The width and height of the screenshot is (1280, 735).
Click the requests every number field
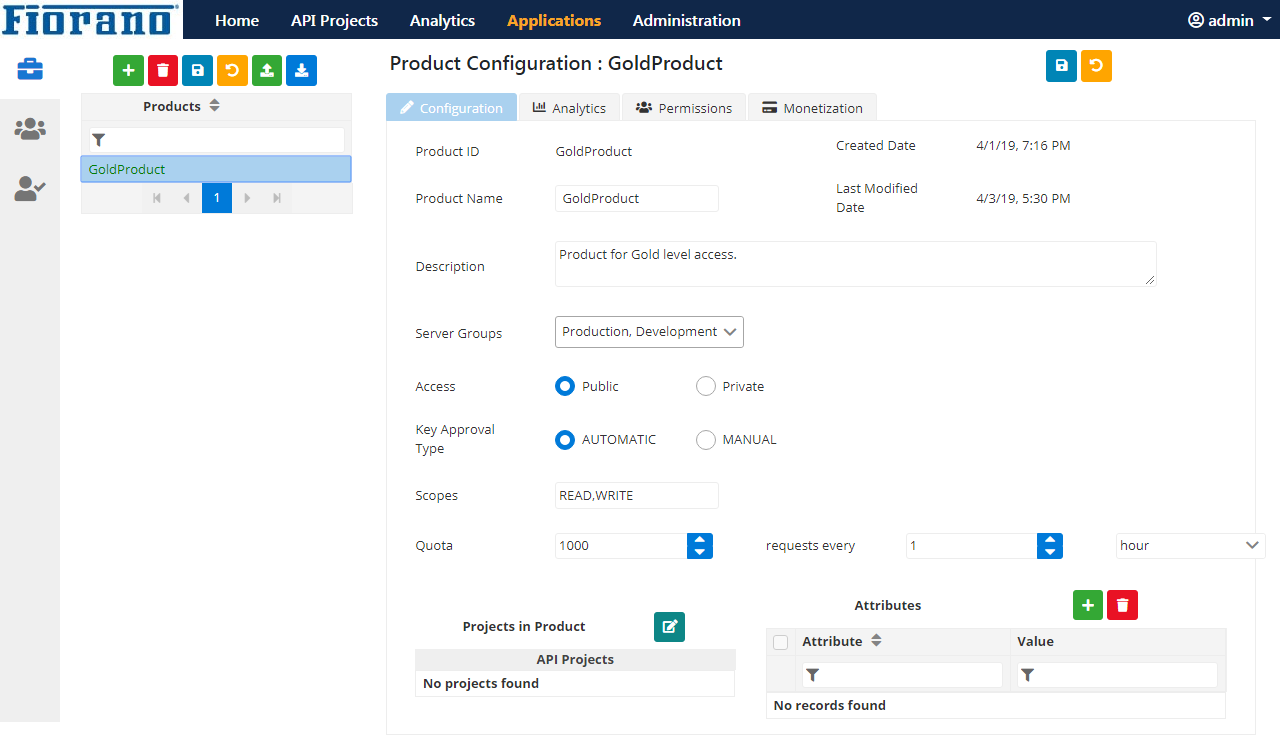click(x=972, y=546)
